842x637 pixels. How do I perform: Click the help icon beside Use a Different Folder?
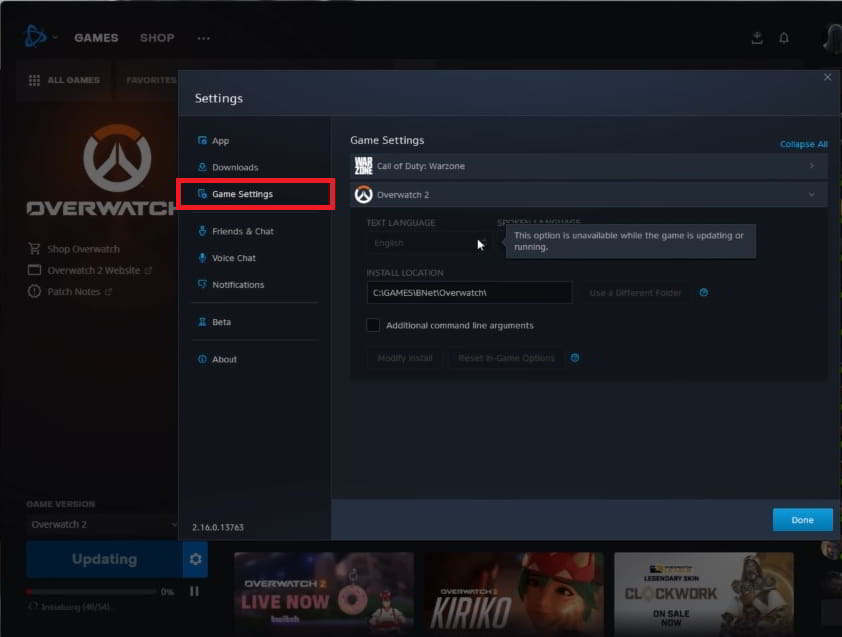703,292
